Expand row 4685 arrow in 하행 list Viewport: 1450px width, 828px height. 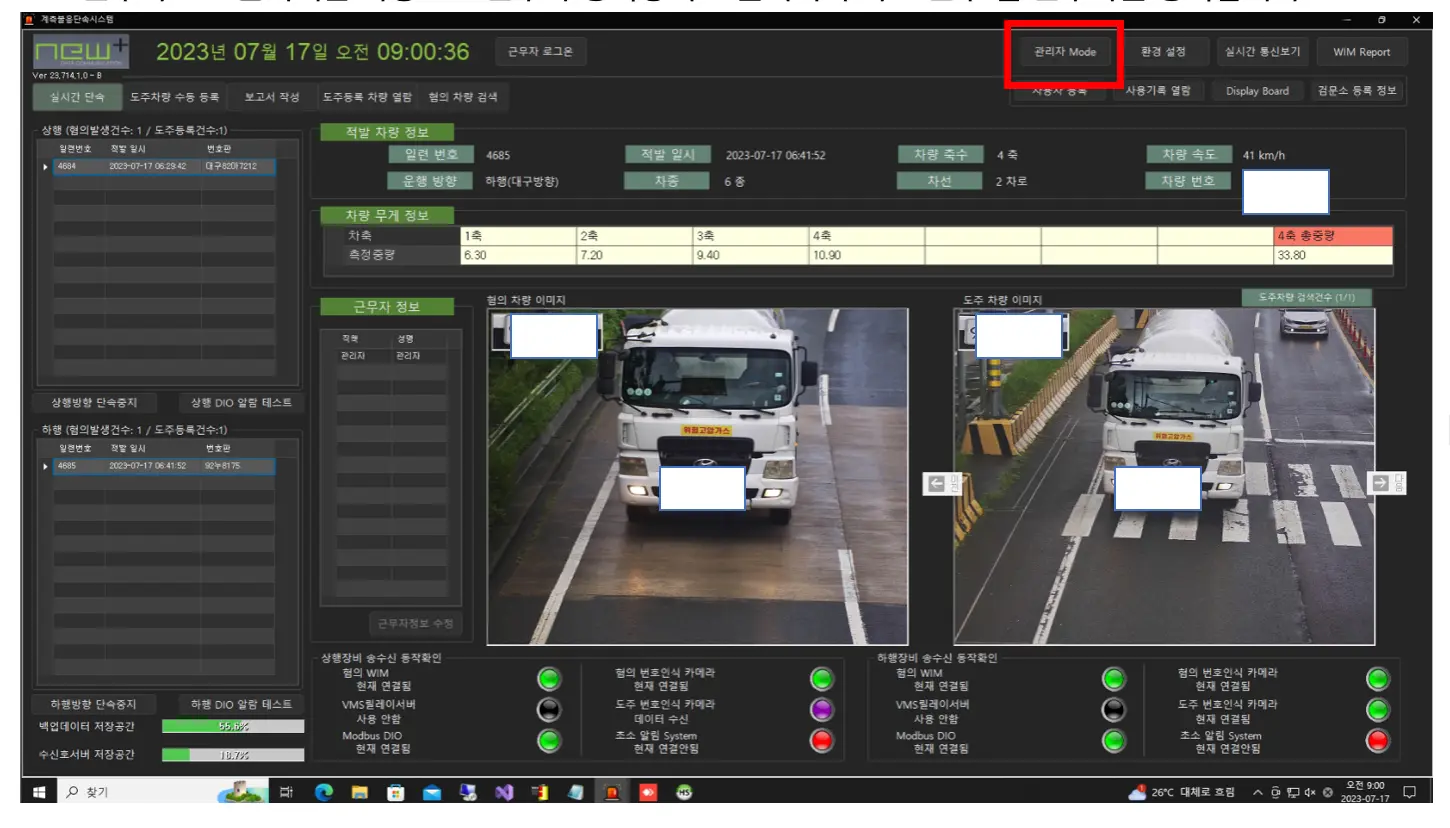[x=45, y=466]
